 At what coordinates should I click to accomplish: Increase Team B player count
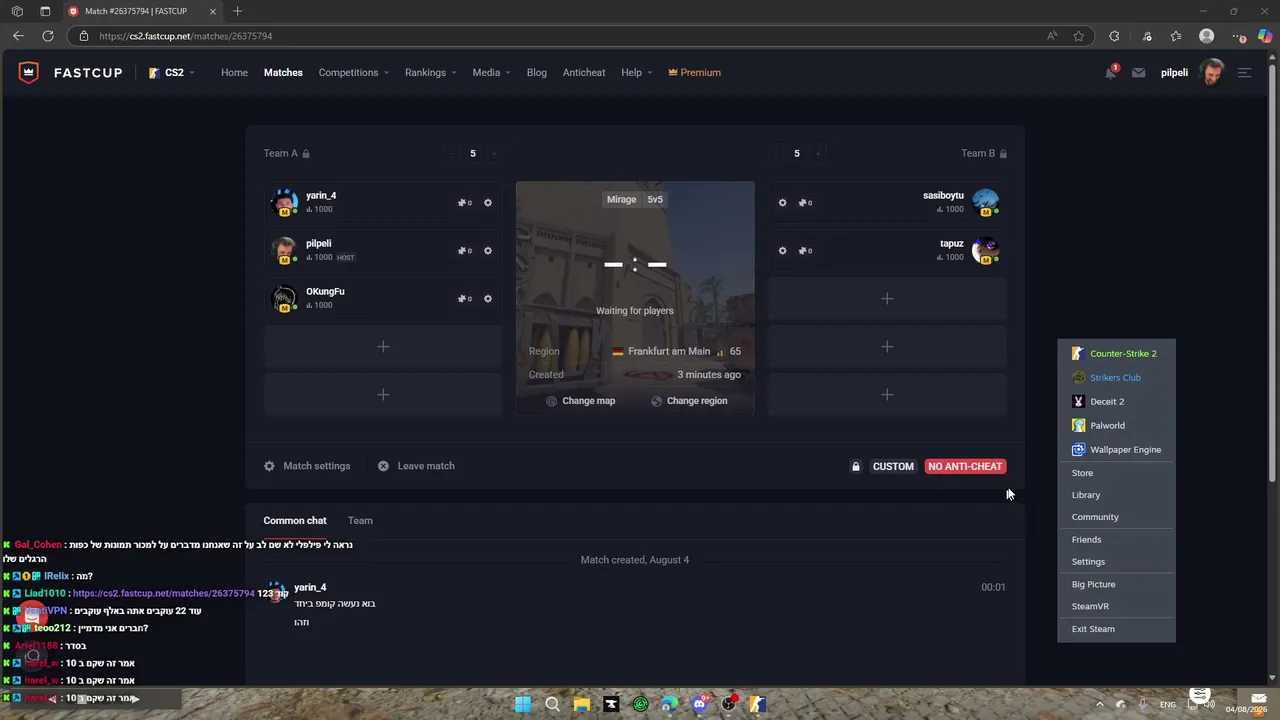[x=818, y=154]
